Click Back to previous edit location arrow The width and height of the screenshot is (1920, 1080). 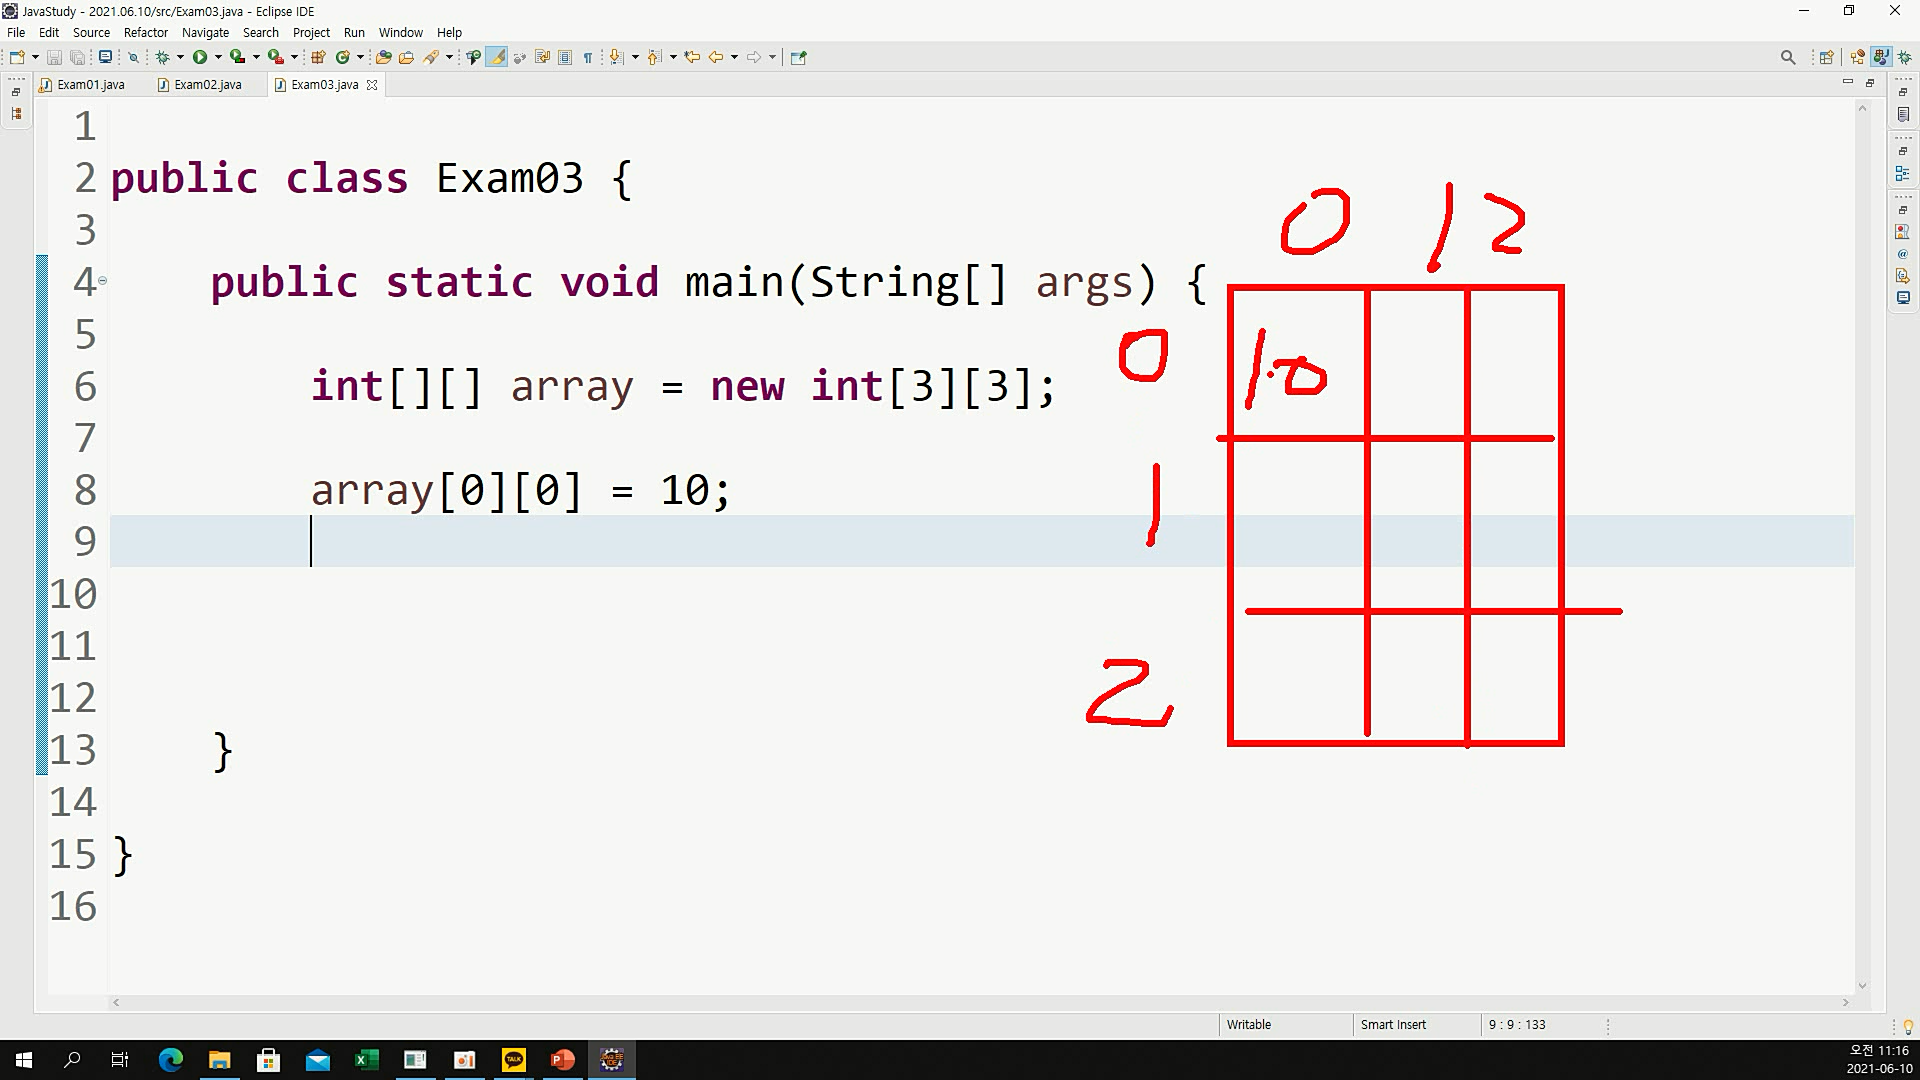point(716,57)
